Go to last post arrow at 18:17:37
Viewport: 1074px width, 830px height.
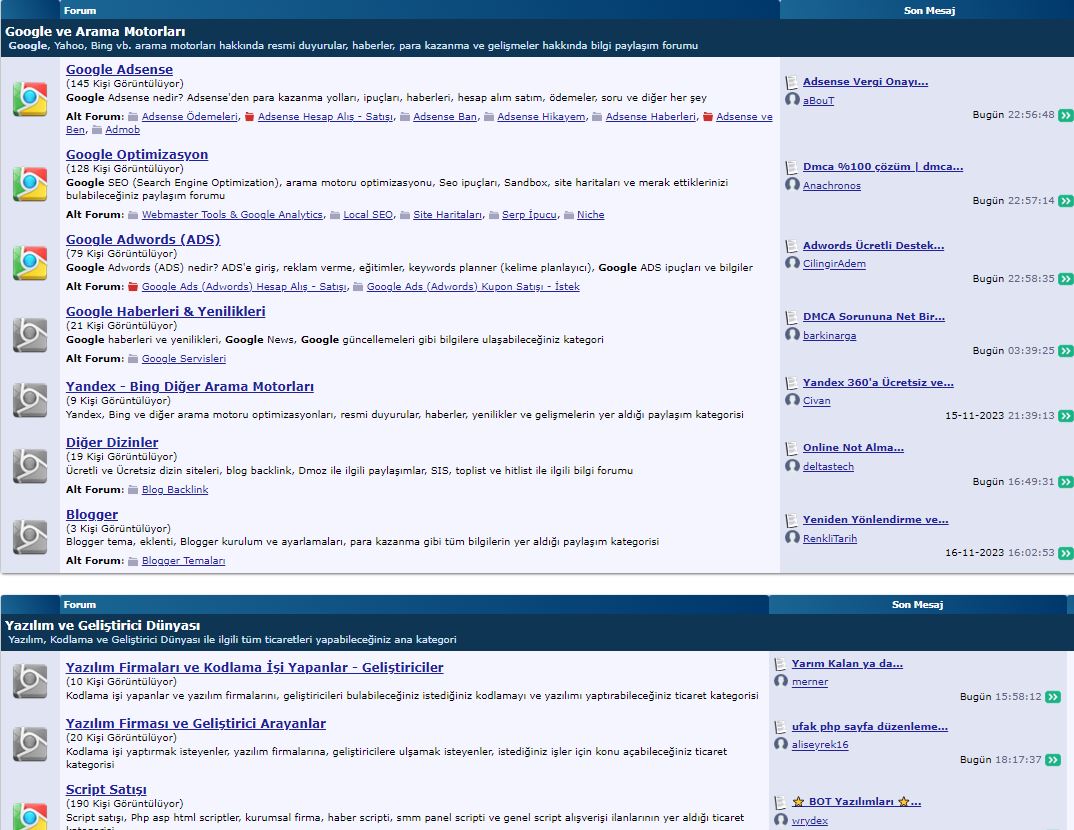tap(1053, 759)
